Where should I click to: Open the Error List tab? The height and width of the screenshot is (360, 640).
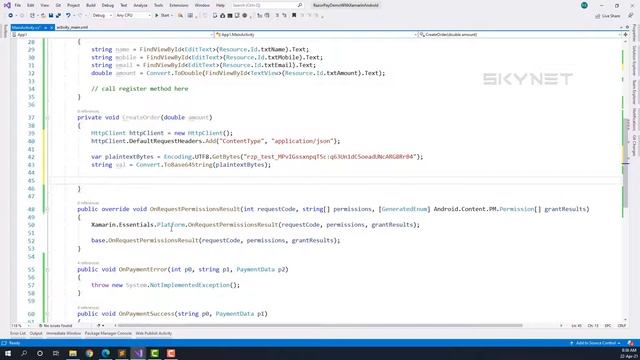point(18,333)
